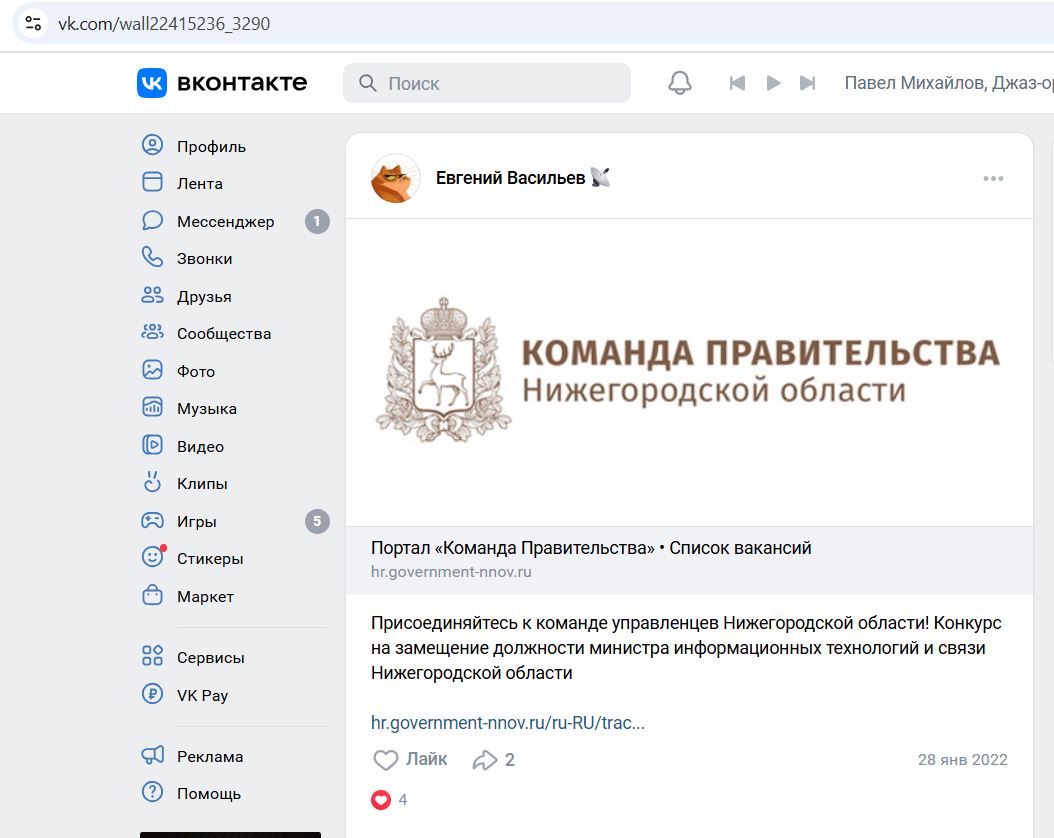
Task: Click the Сервисы grid icon
Action: click(x=153, y=656)
